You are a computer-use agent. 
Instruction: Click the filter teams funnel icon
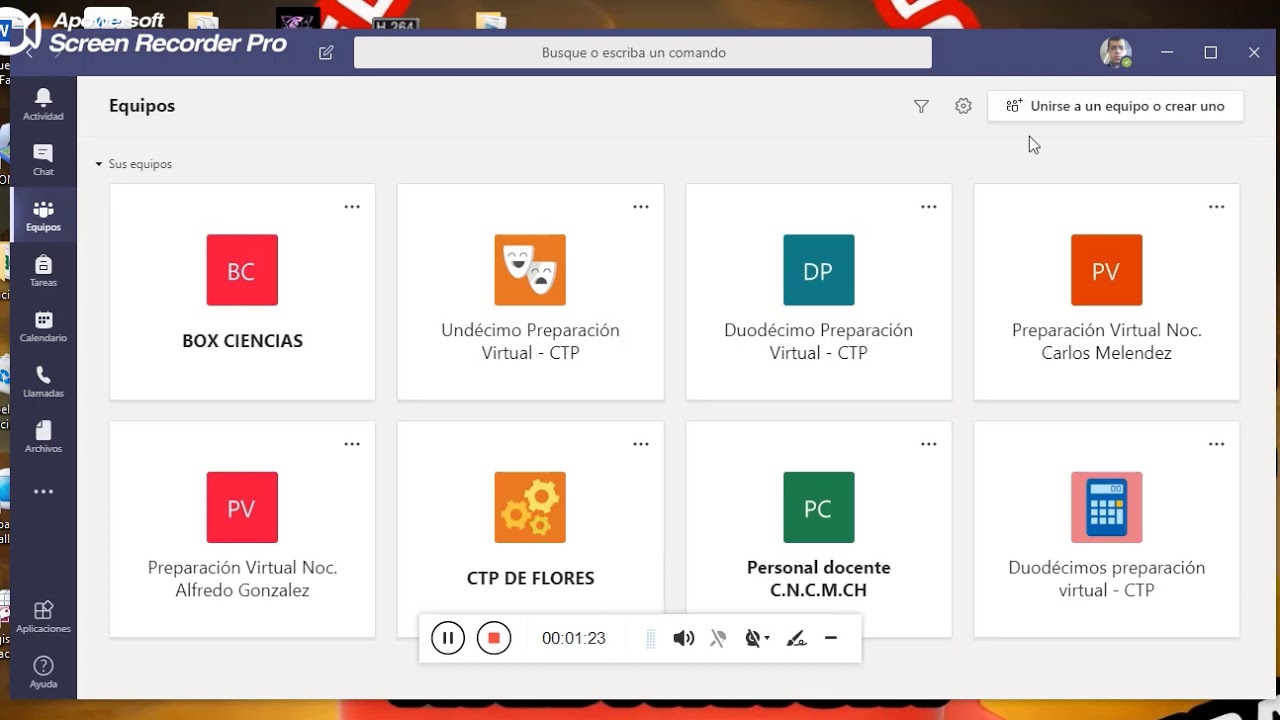pyautogui.click(x=921, y=106)
